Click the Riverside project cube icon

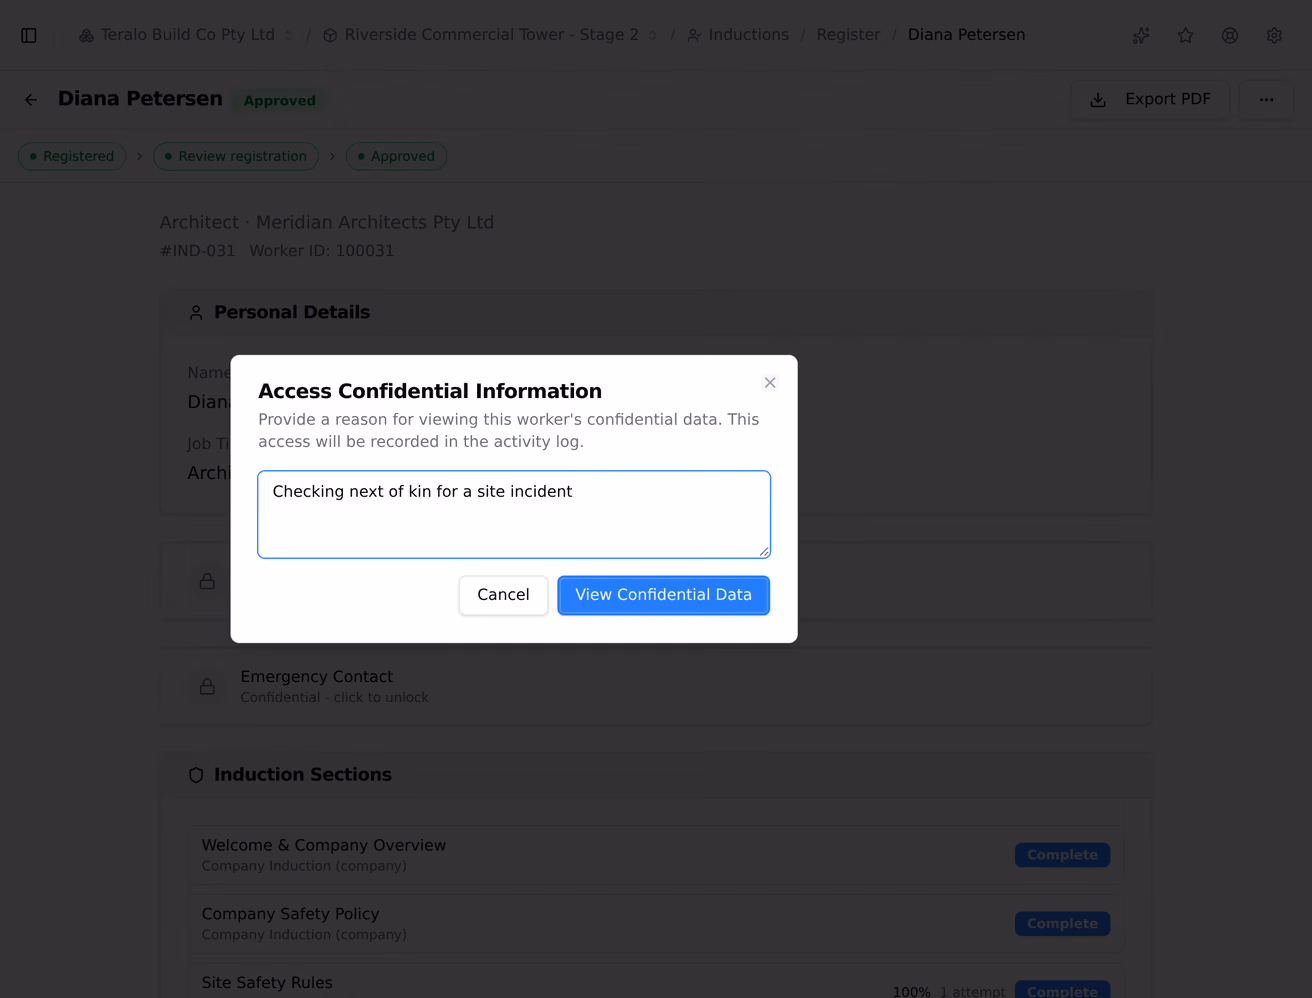coord(330,35)
